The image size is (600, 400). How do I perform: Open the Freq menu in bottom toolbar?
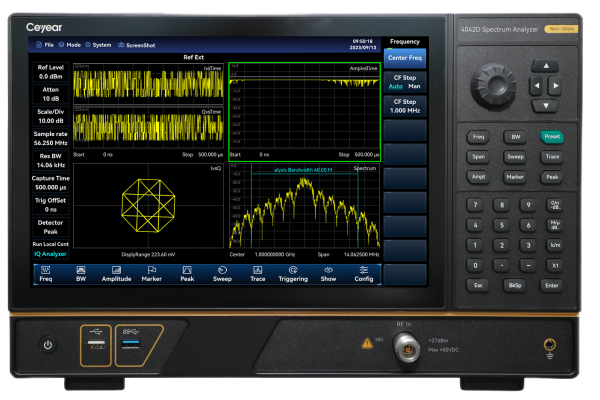46,275
